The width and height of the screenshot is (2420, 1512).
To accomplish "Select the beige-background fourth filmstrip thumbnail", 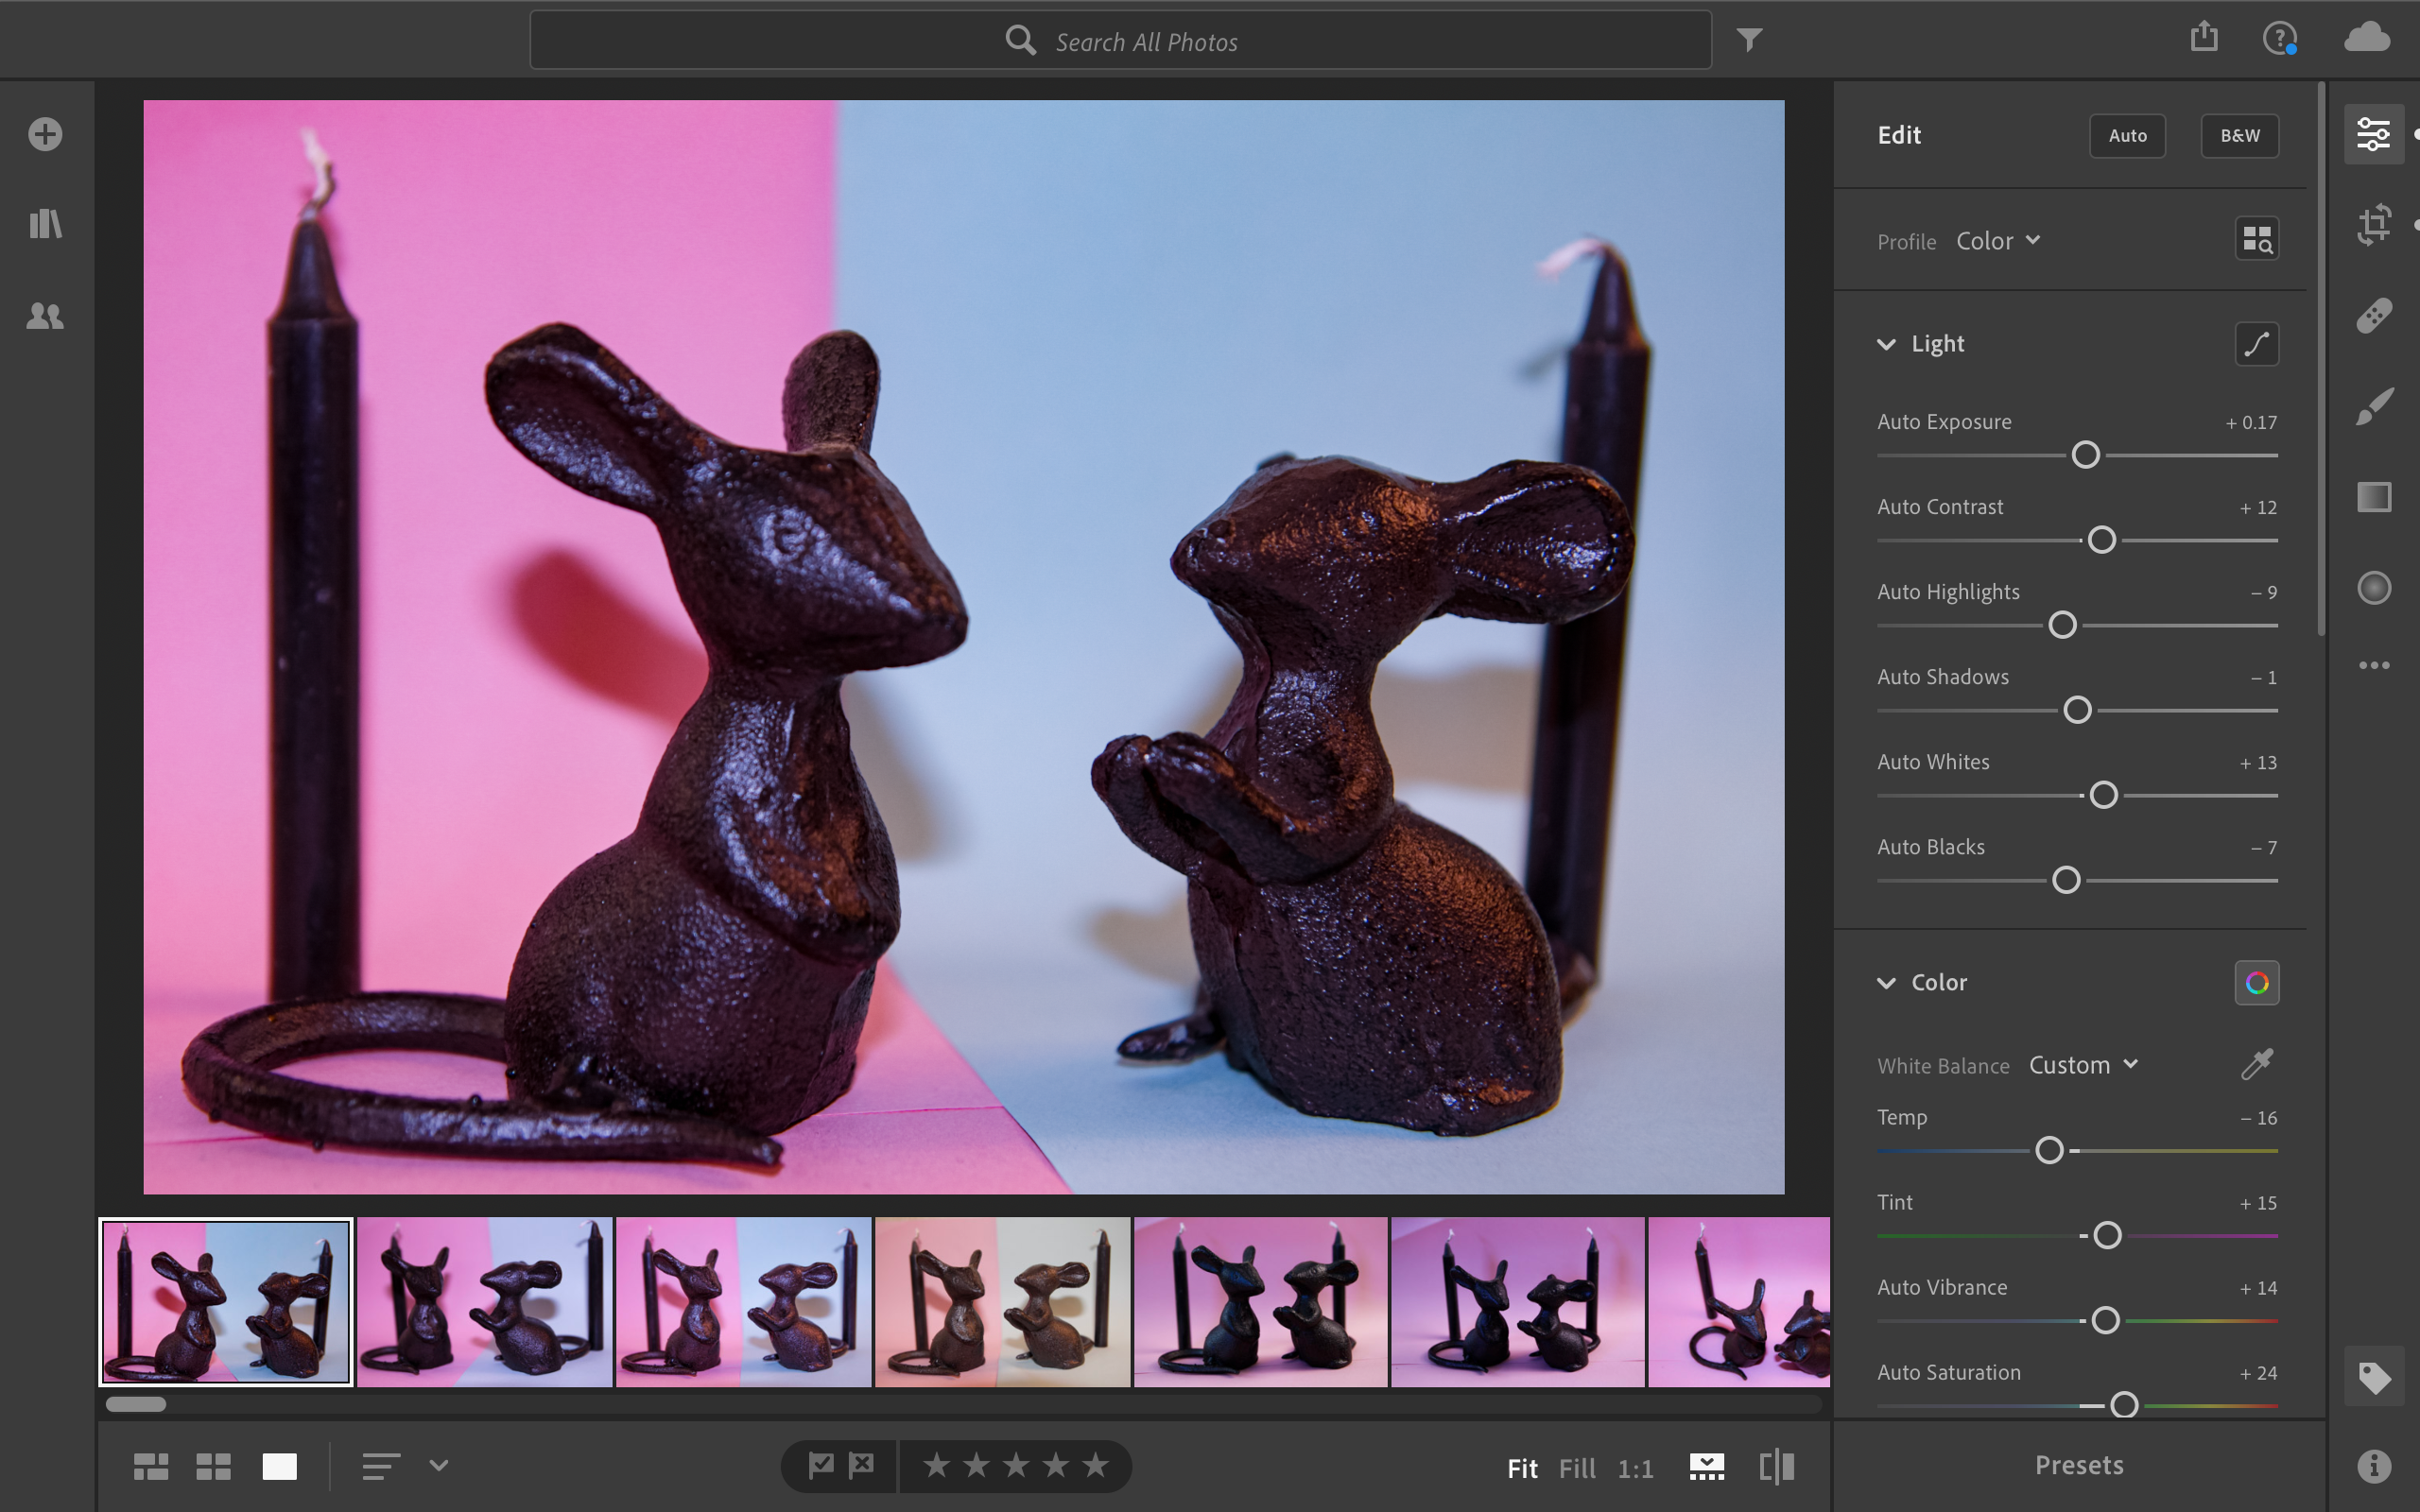I will (1002, 1302).
